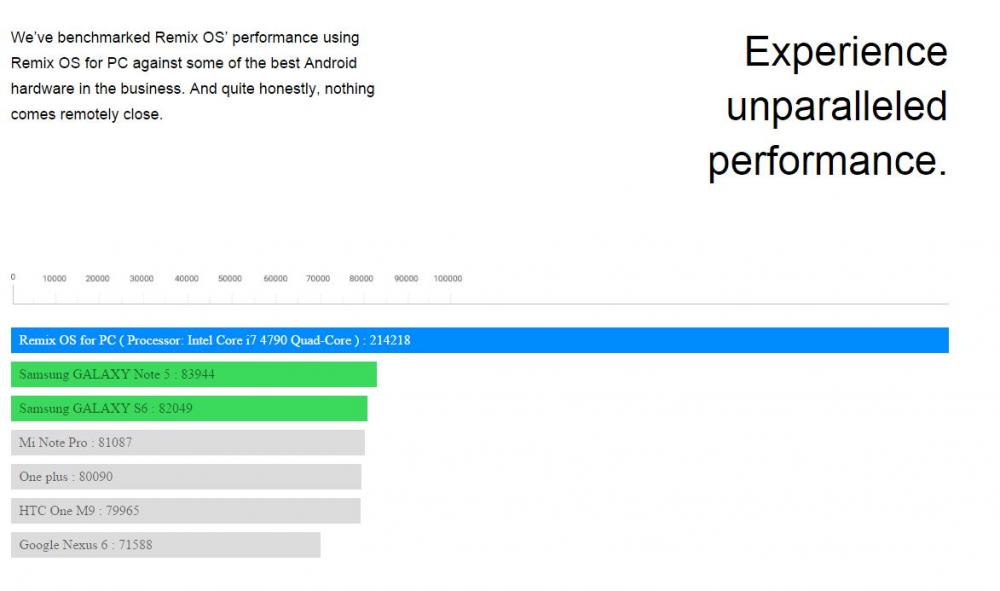Click the One plus score bar
Viewport: 1000px width, 591px height.
186,476
